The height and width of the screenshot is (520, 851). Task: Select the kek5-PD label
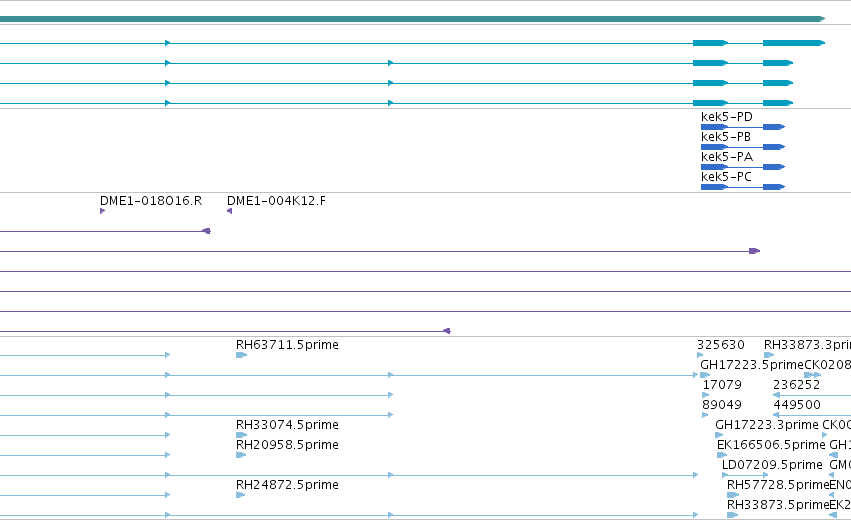point(727,117)
